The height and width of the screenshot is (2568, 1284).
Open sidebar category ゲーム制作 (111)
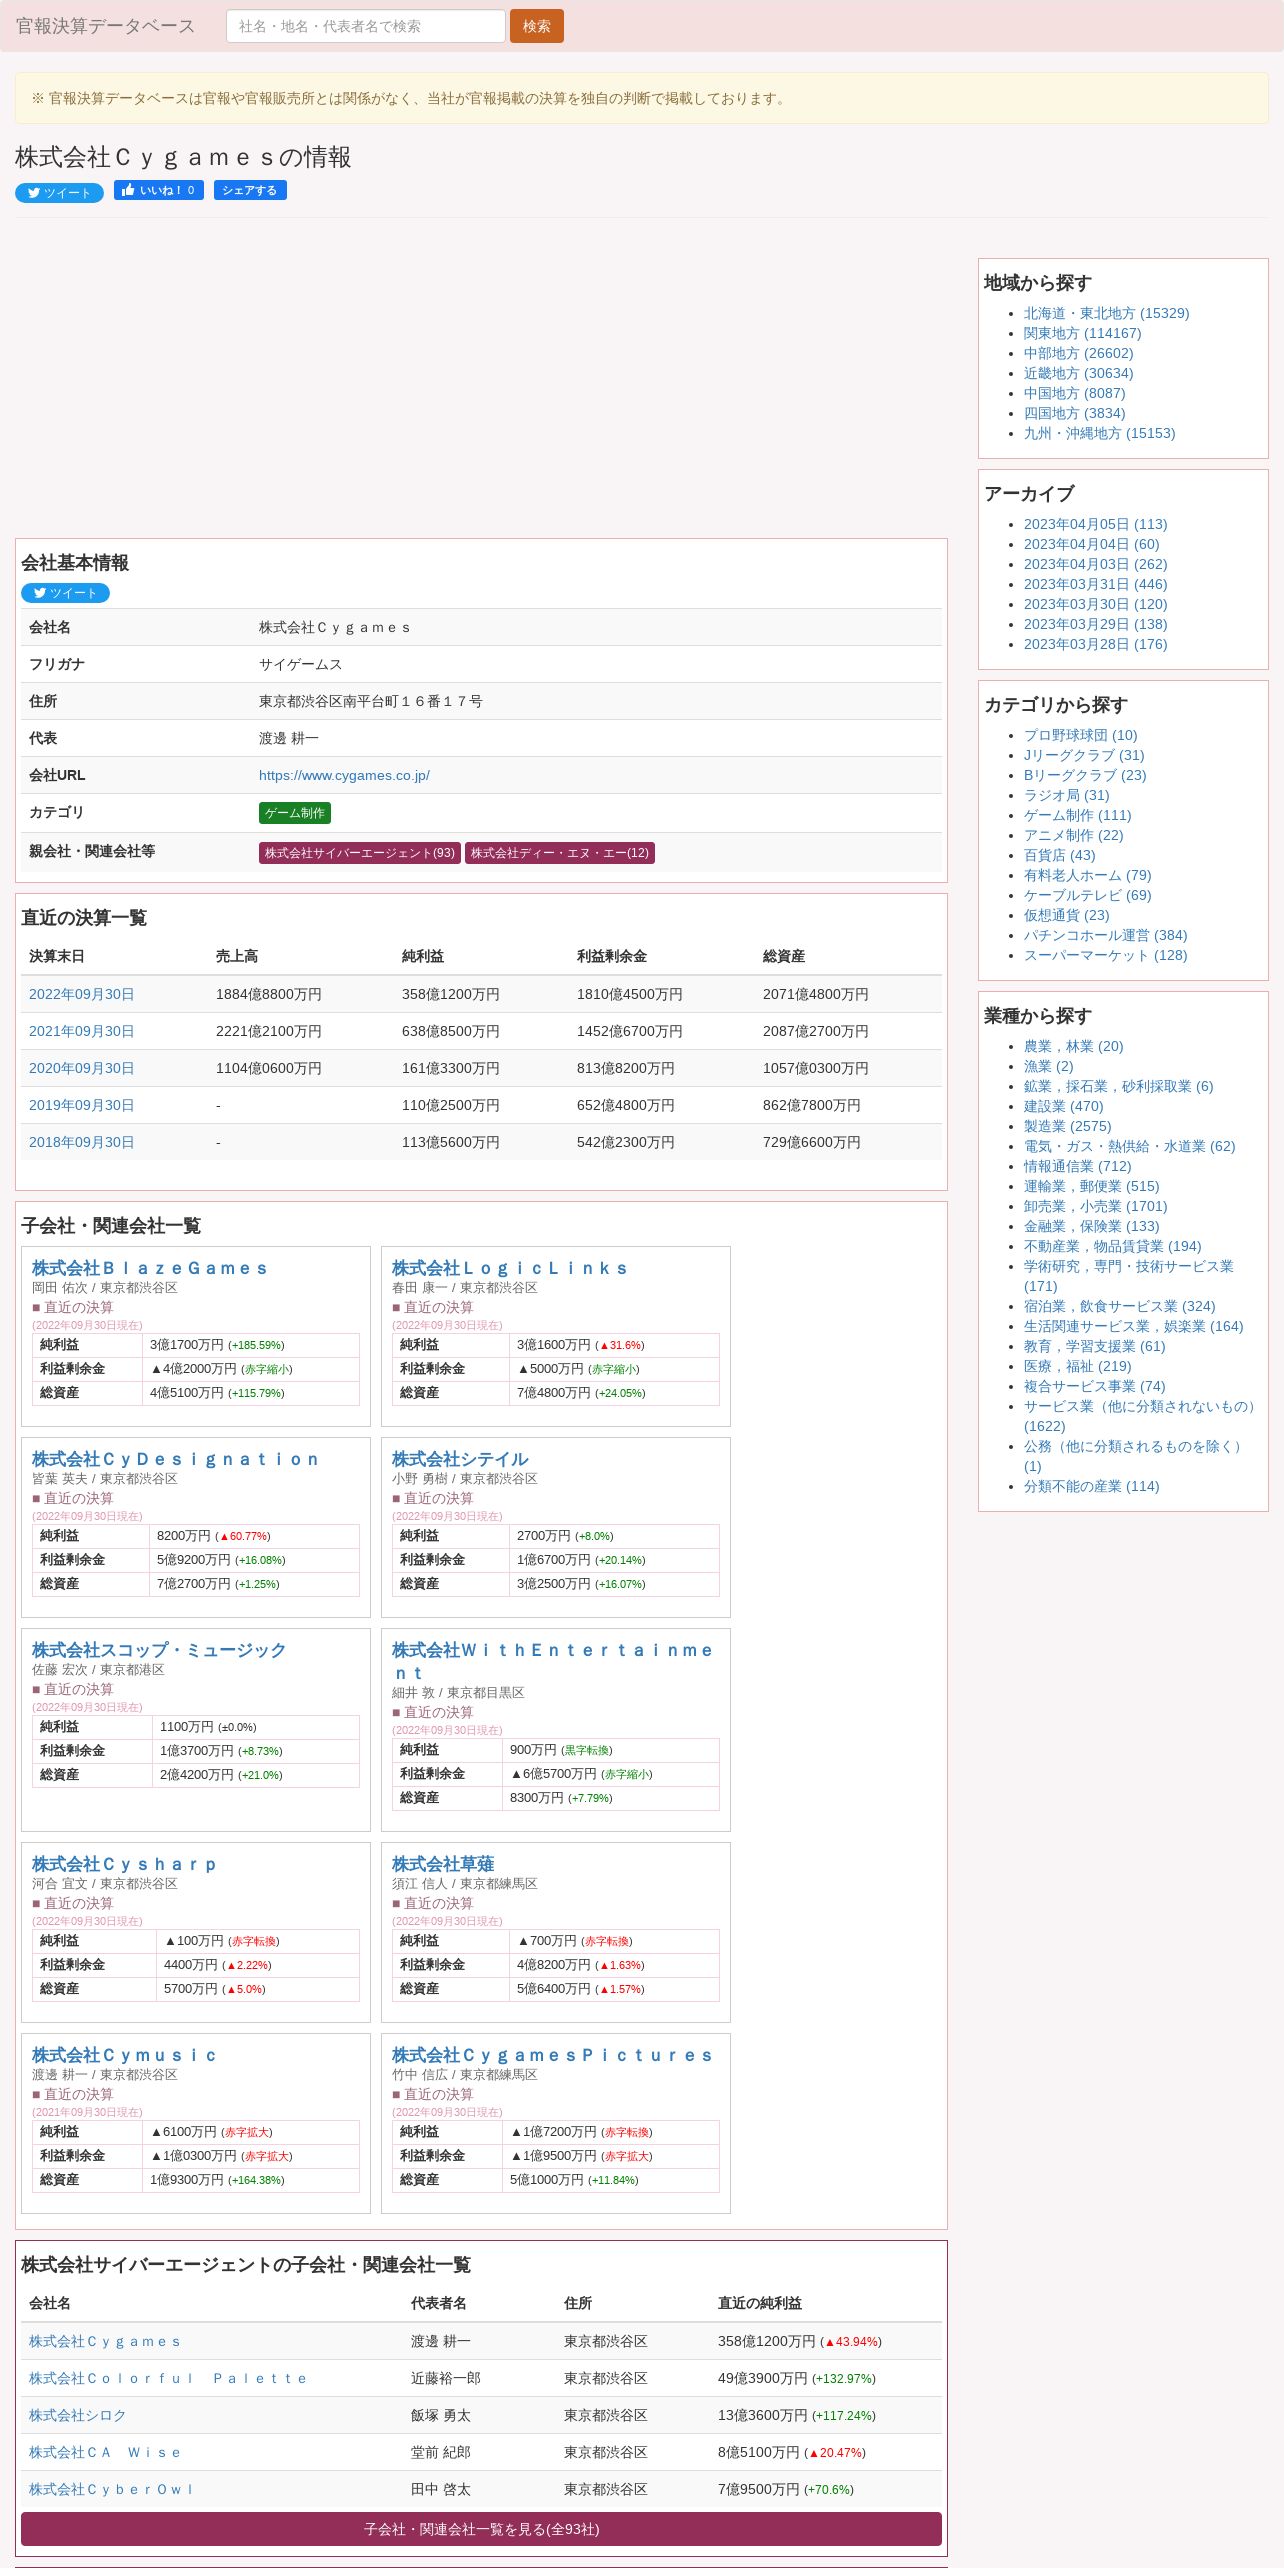coord(1077,815)
